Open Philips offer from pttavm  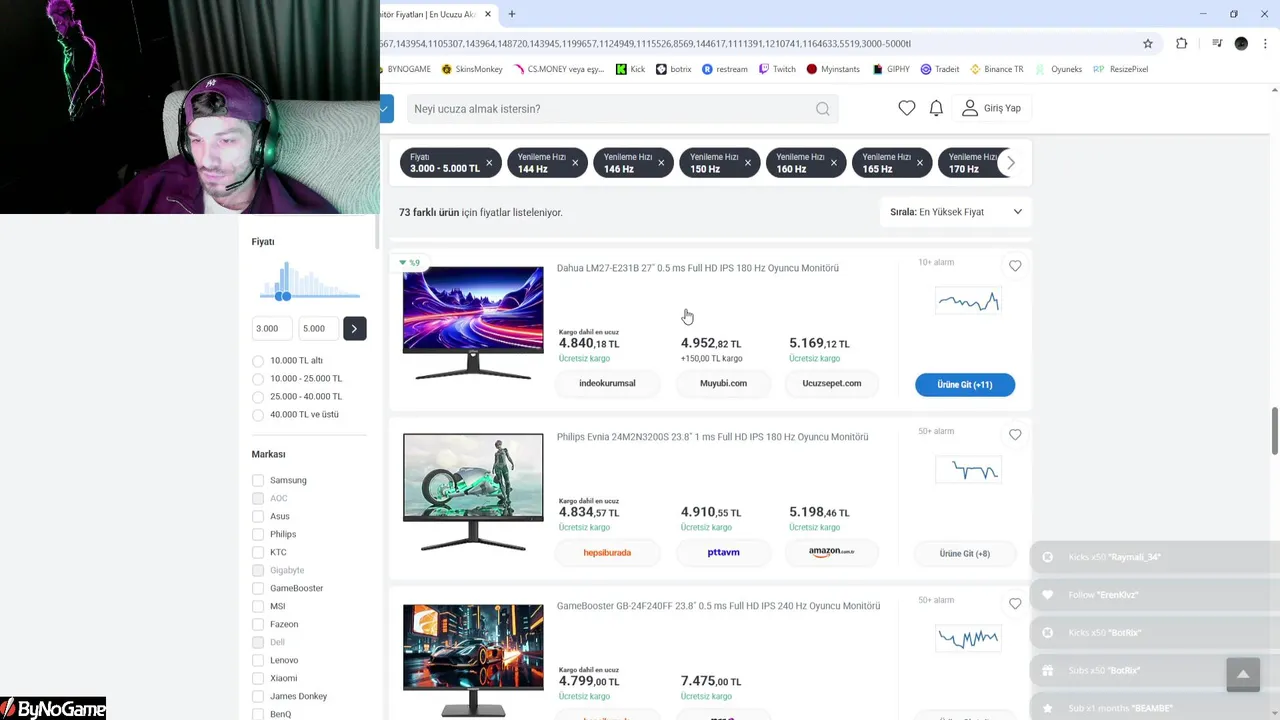(723, 552)
